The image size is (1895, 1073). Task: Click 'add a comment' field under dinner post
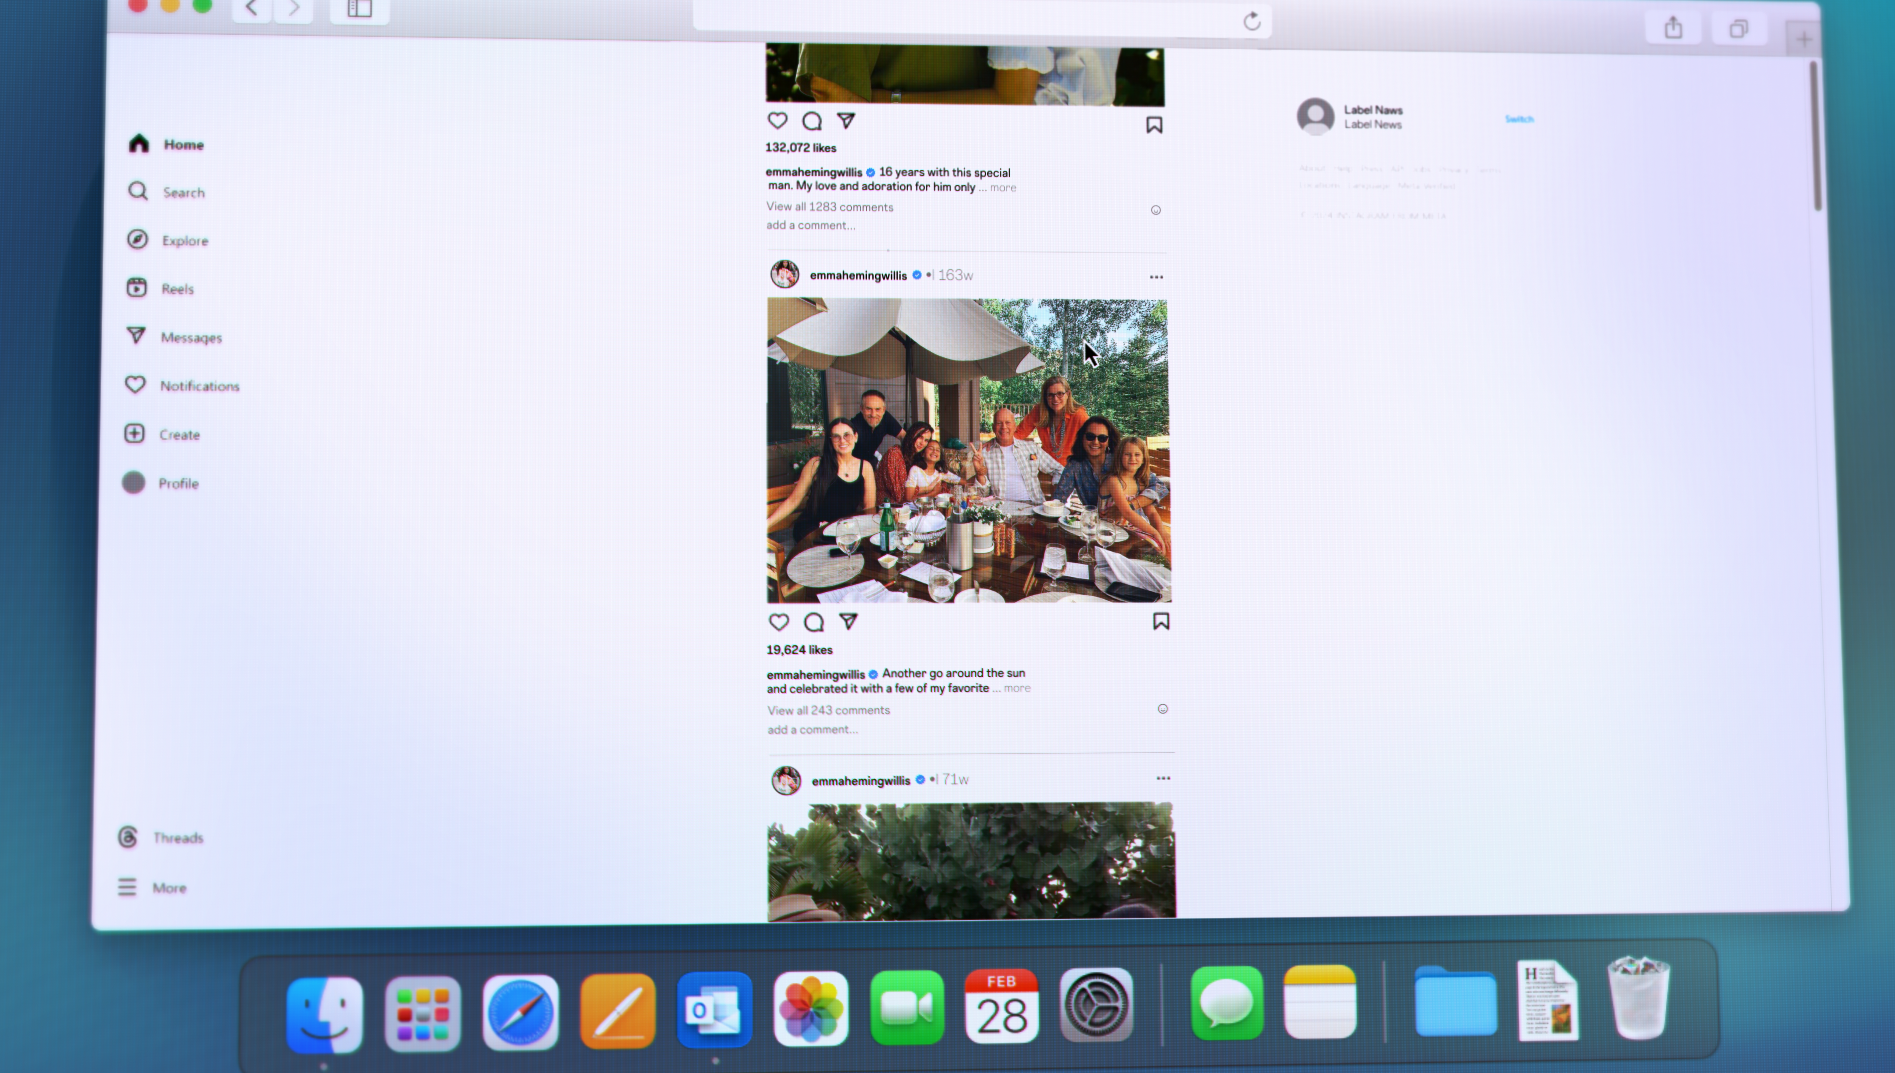coord(812,730)
